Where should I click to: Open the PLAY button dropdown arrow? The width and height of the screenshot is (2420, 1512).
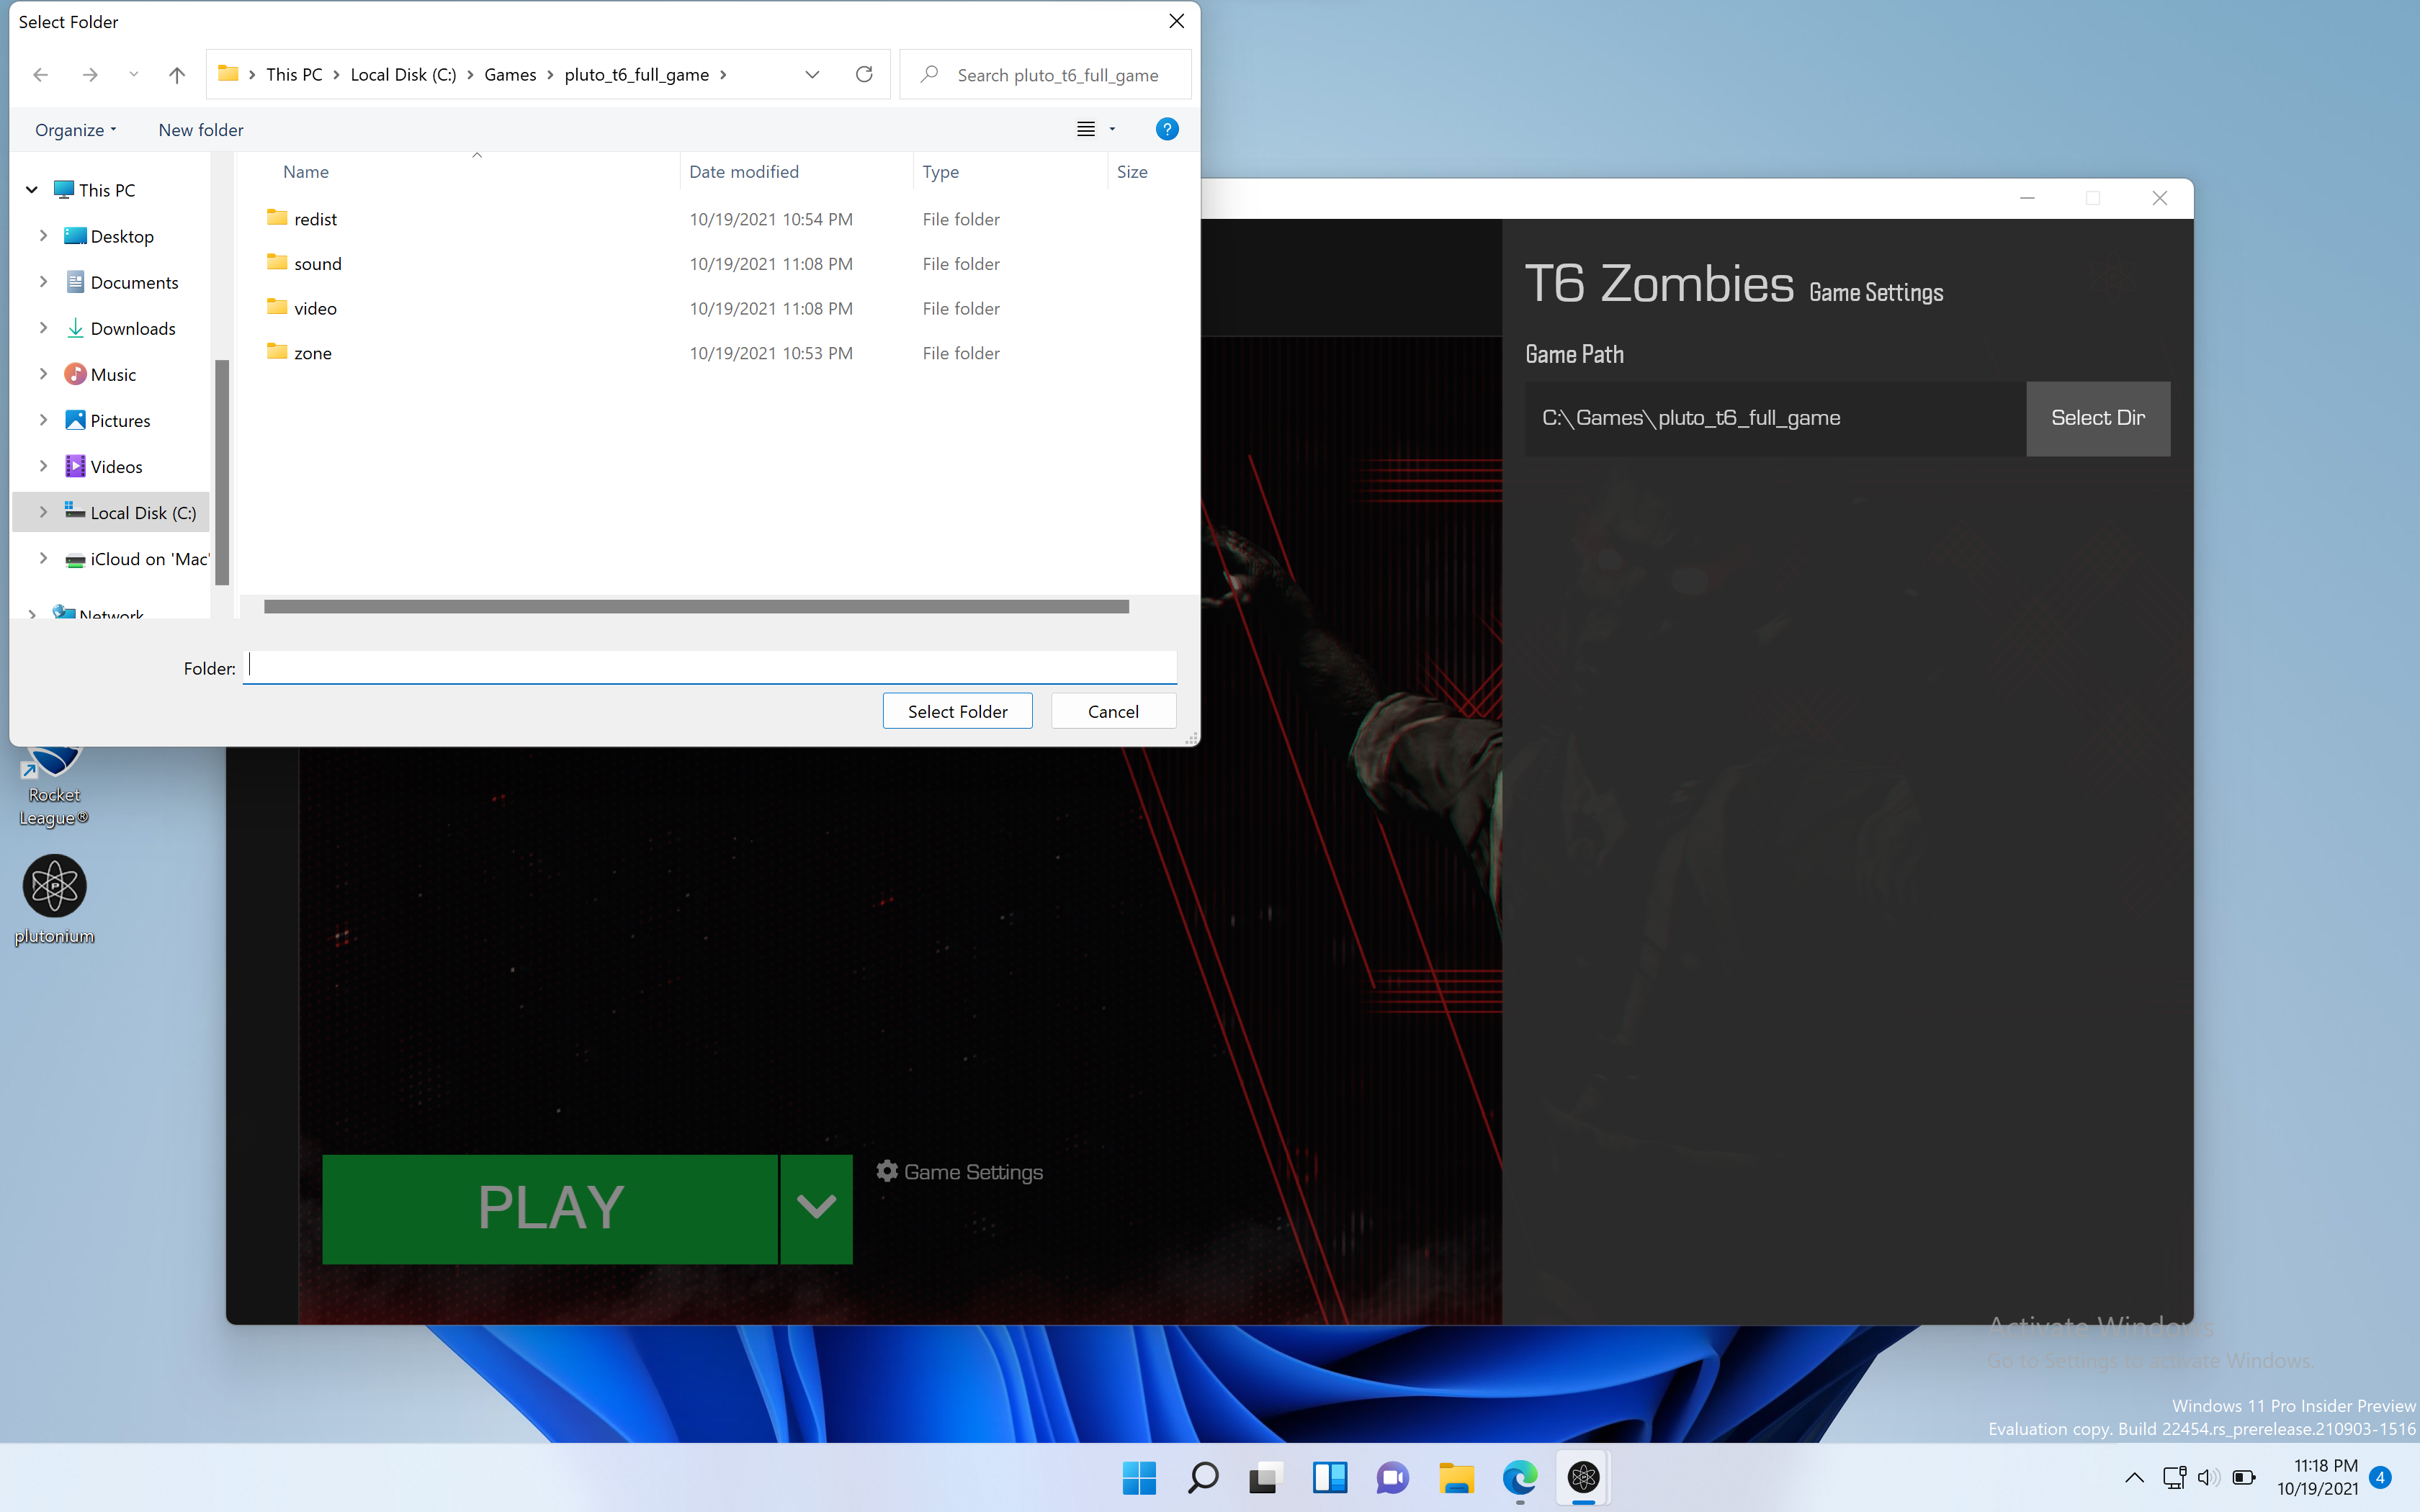pyautogui.click(x=816, y=1208)
